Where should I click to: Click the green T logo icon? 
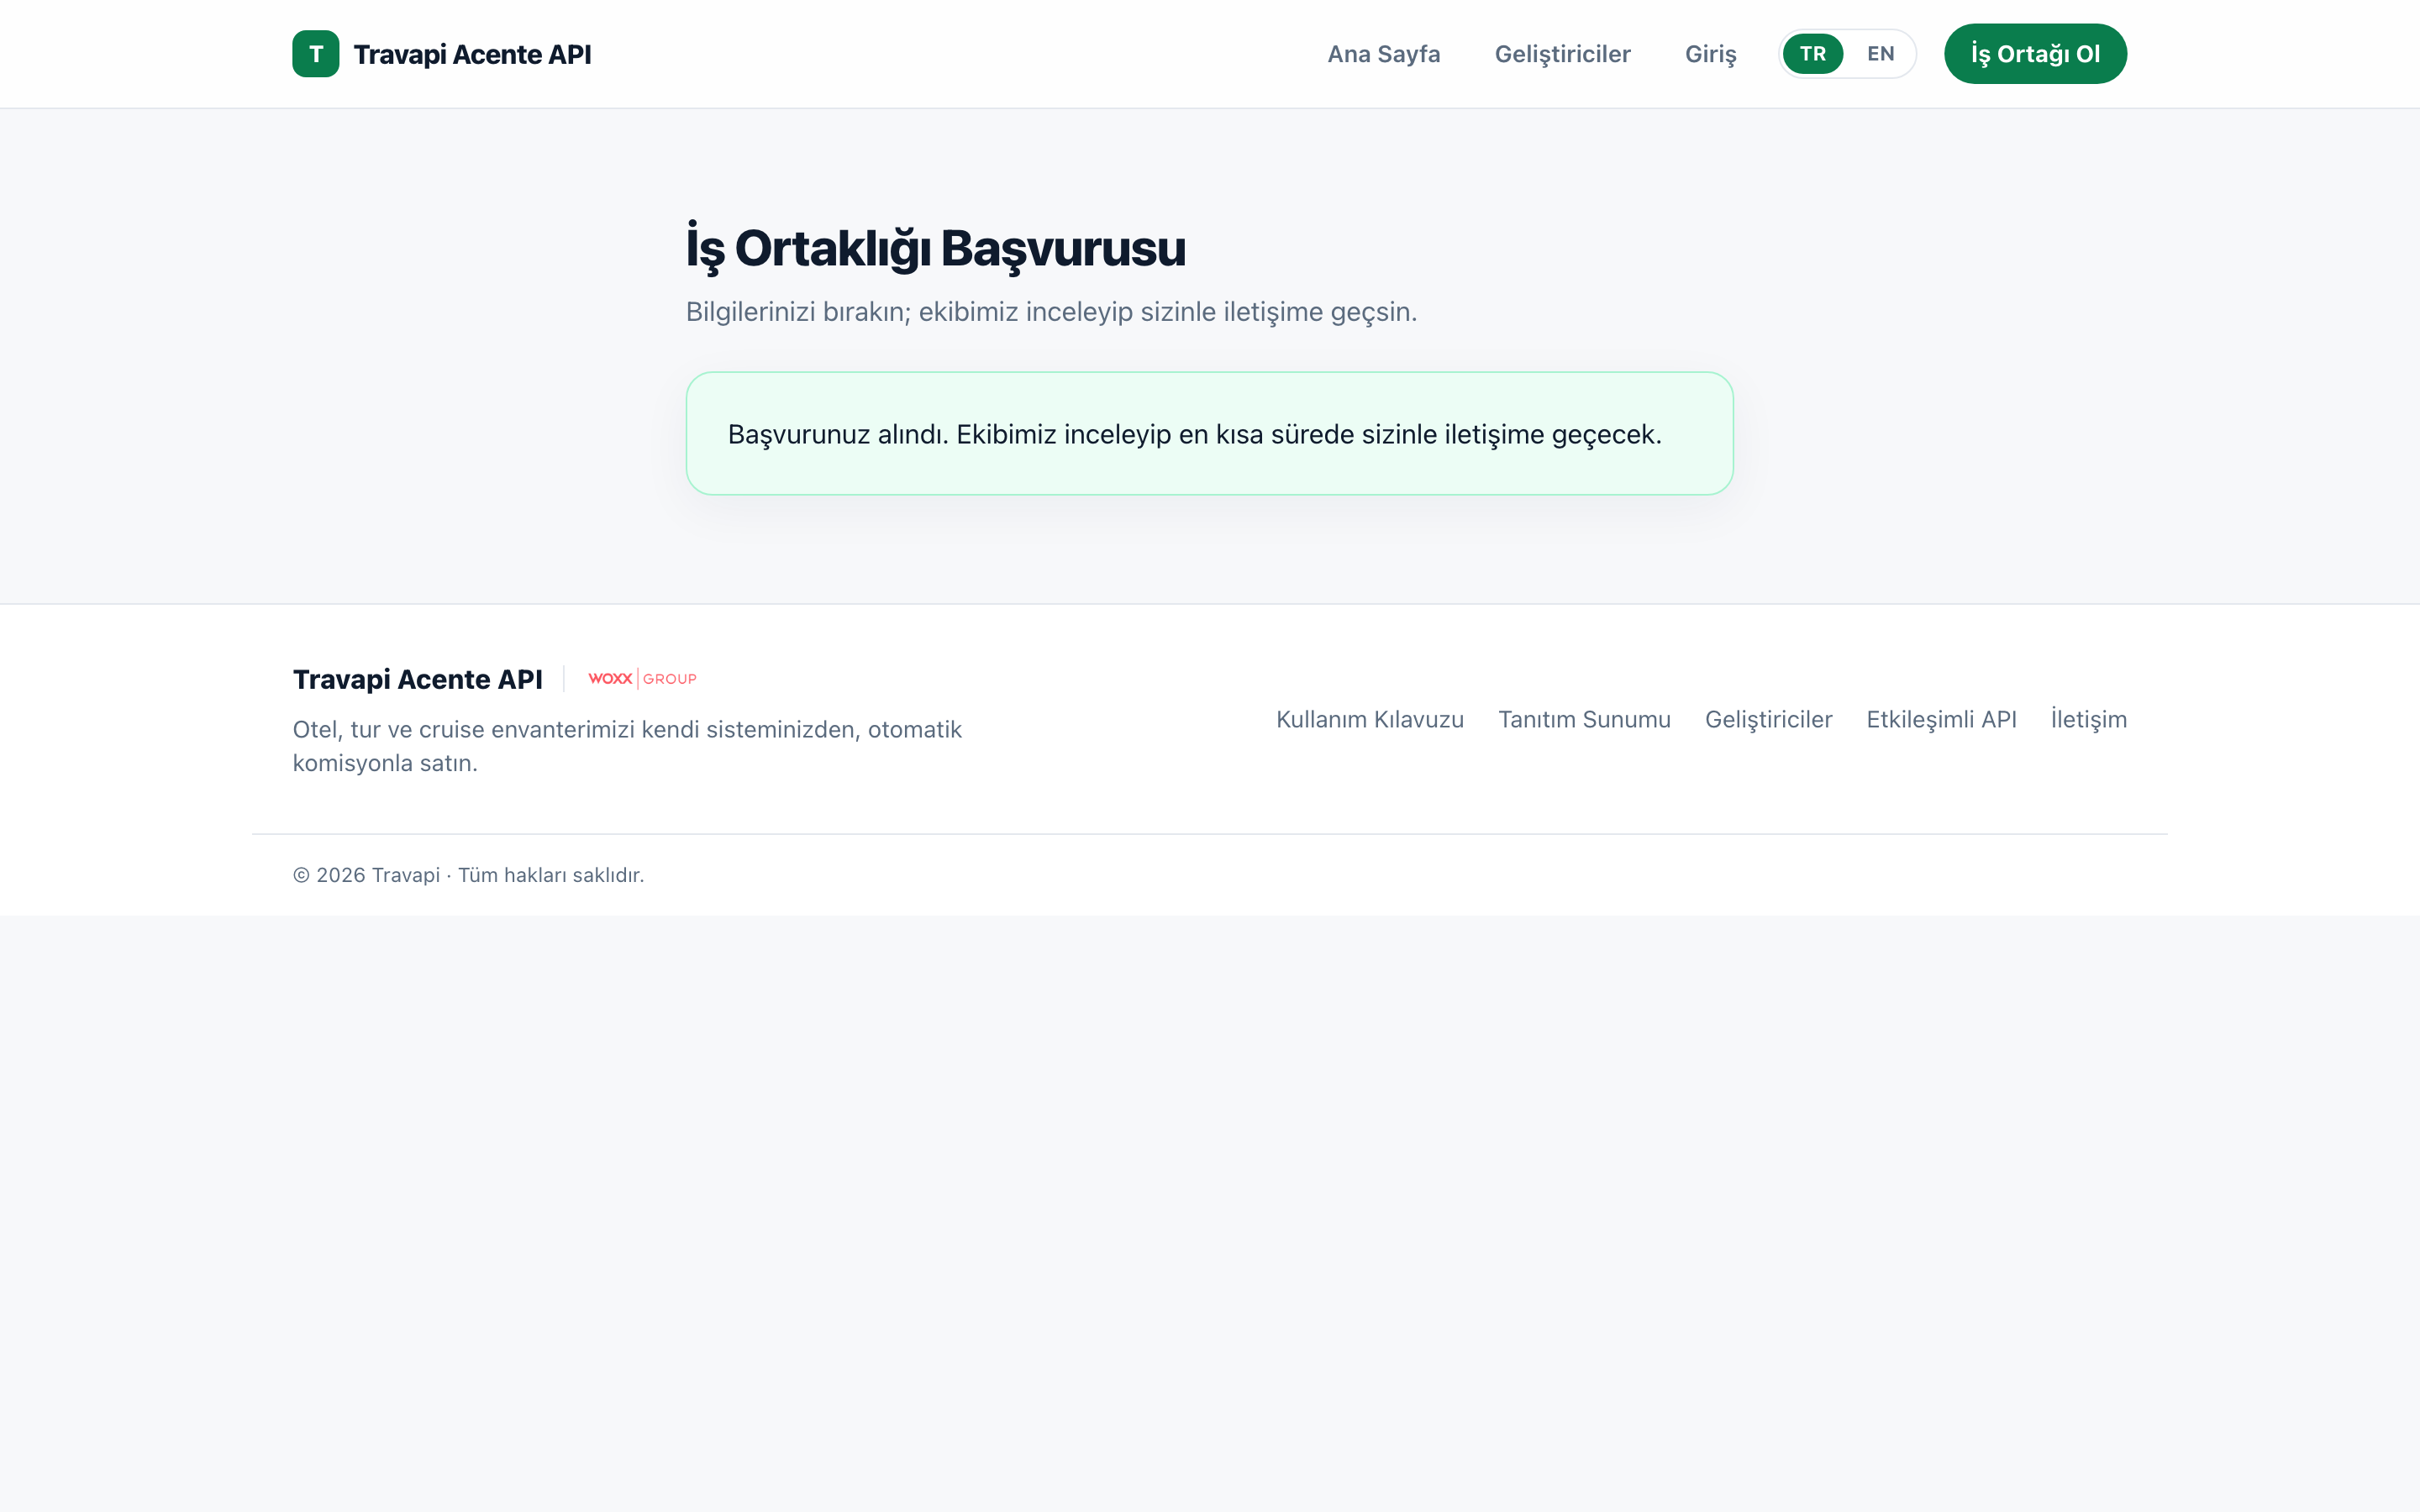point(315,54)
